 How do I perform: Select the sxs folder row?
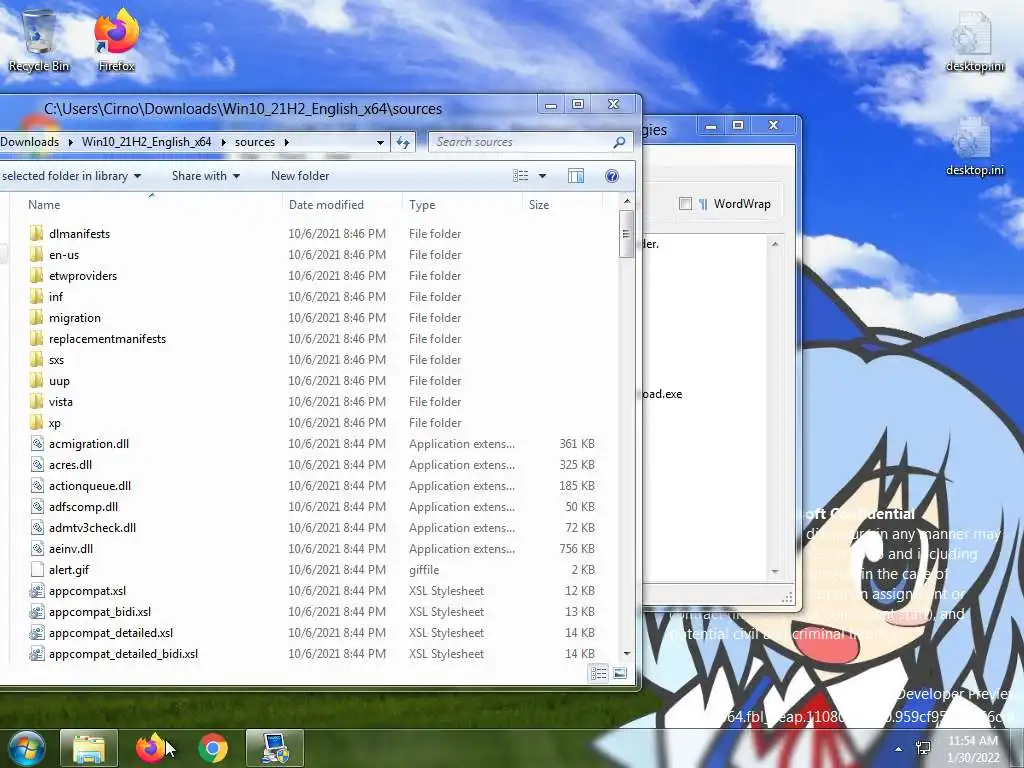pyautogui.click(x=312, y=359)
